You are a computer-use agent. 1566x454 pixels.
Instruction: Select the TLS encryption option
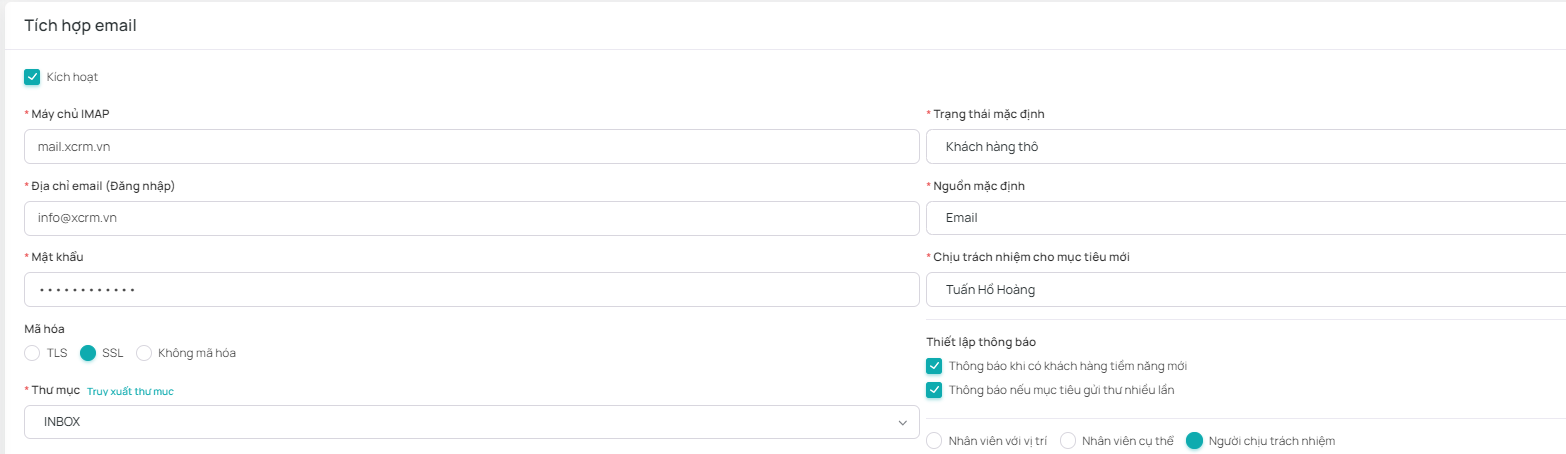pos(32,353)
